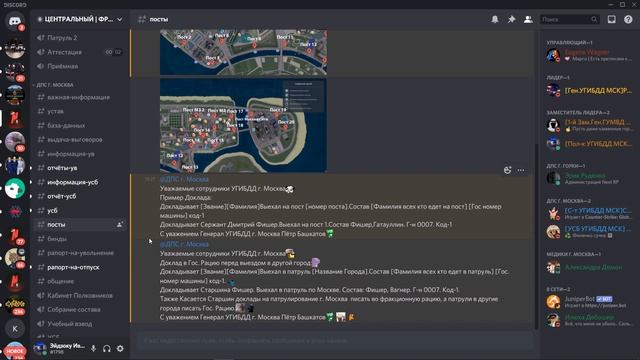
Task: Open member [1-й Зам.Ген.ГУМВД profile
Action: click(x=589, y=125)
